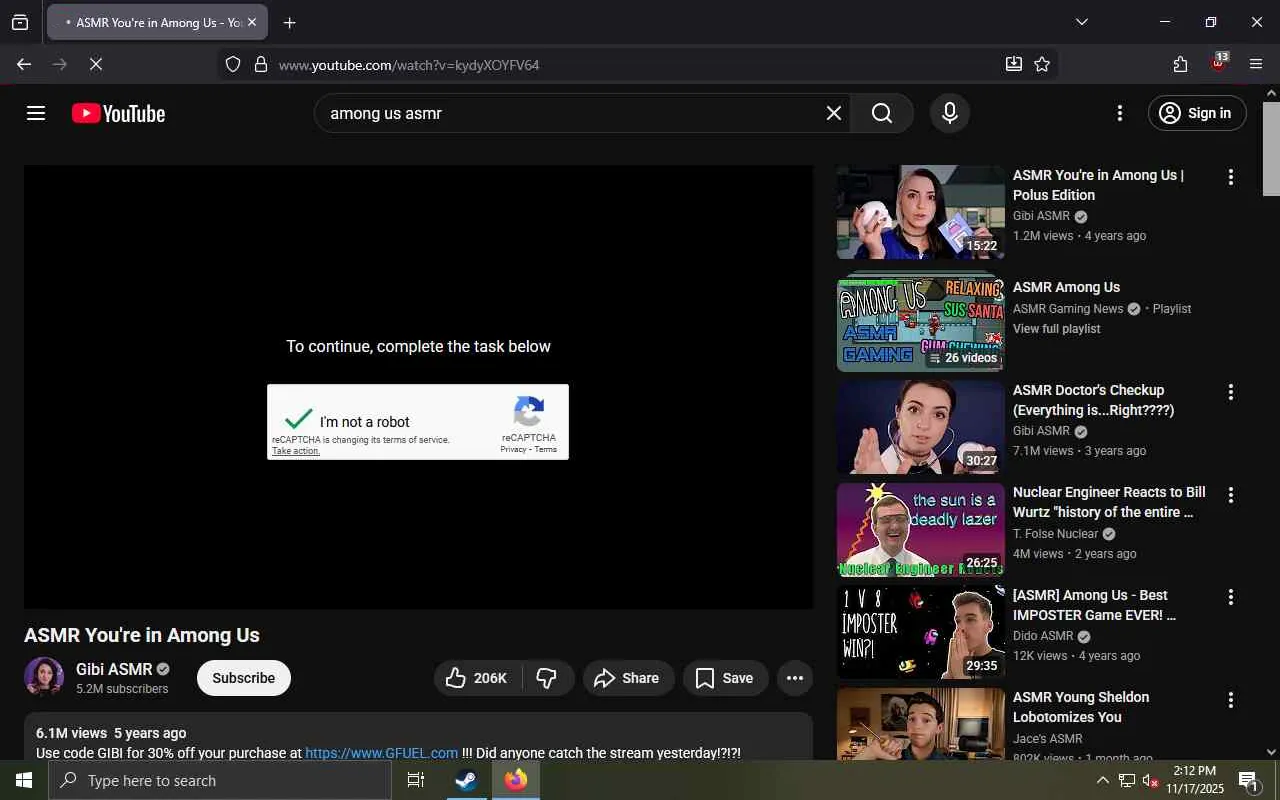The height and width of the screenshot is (800, 1280).
Task: Open the Young Sheldon video thumbnail
Action: pos(921,724)
